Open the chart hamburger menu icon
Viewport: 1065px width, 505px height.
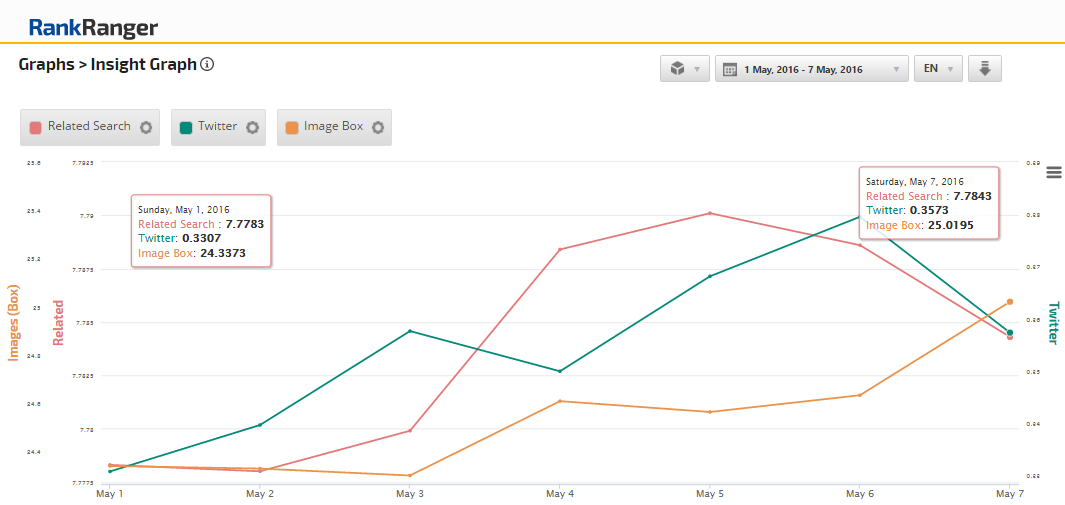[x=1053, y=172]
